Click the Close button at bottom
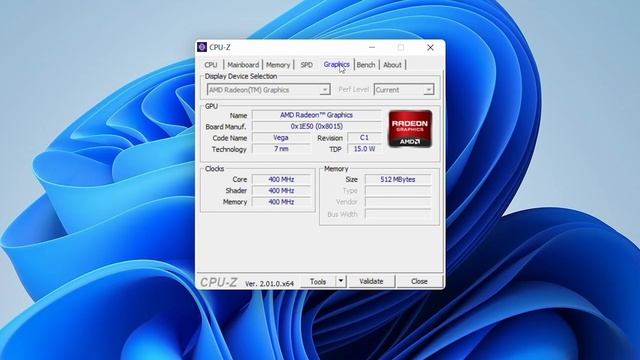The image size is (640, 360). click(419, 282)
